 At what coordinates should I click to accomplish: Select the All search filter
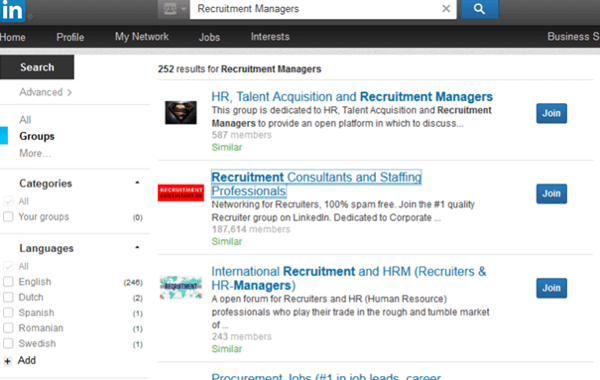[25, 120]
